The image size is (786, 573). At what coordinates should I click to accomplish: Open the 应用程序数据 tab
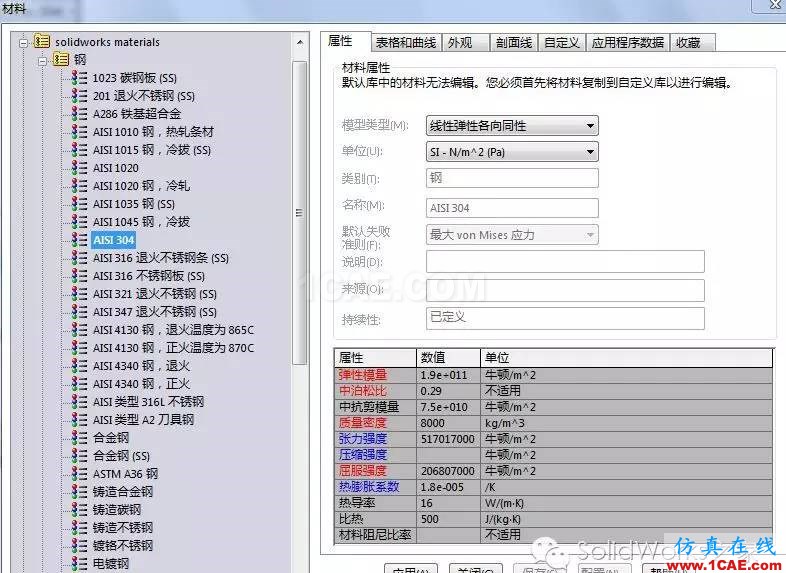pos(628,43)
